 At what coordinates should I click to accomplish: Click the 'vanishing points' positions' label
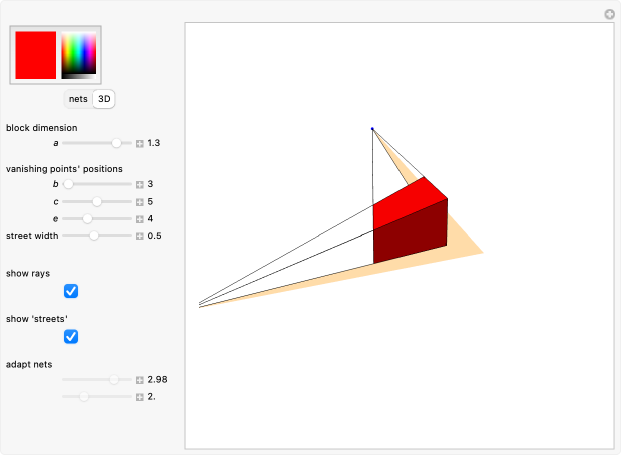pyautogui.click(x=64, y=169)
